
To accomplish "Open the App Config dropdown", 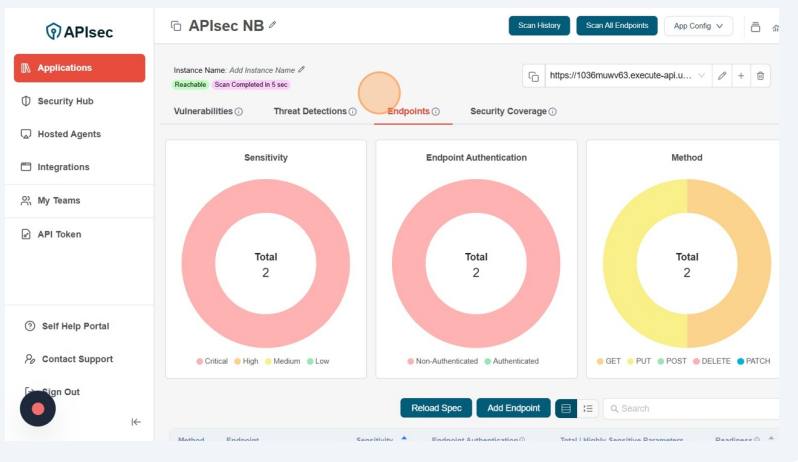I will (x=698, y=26).
